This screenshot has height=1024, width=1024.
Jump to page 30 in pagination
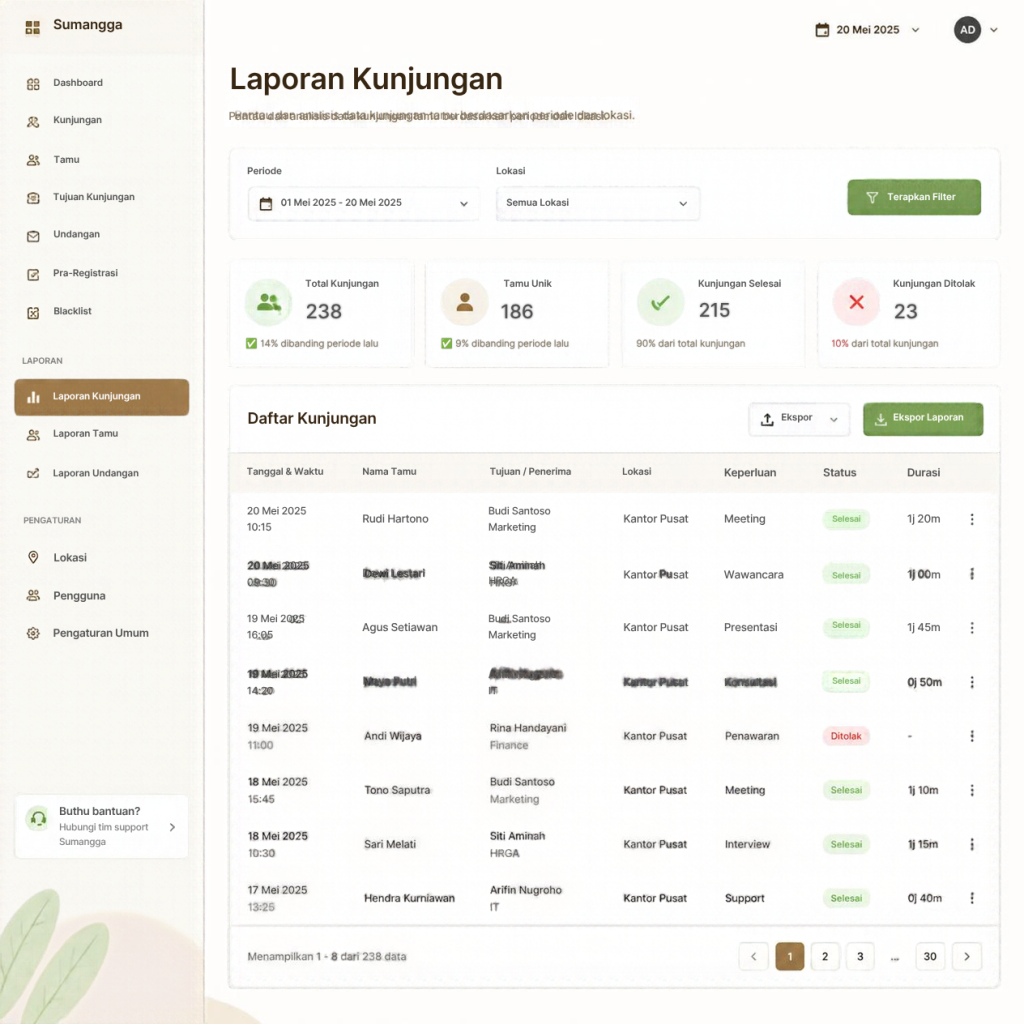[x=930, y=957]
